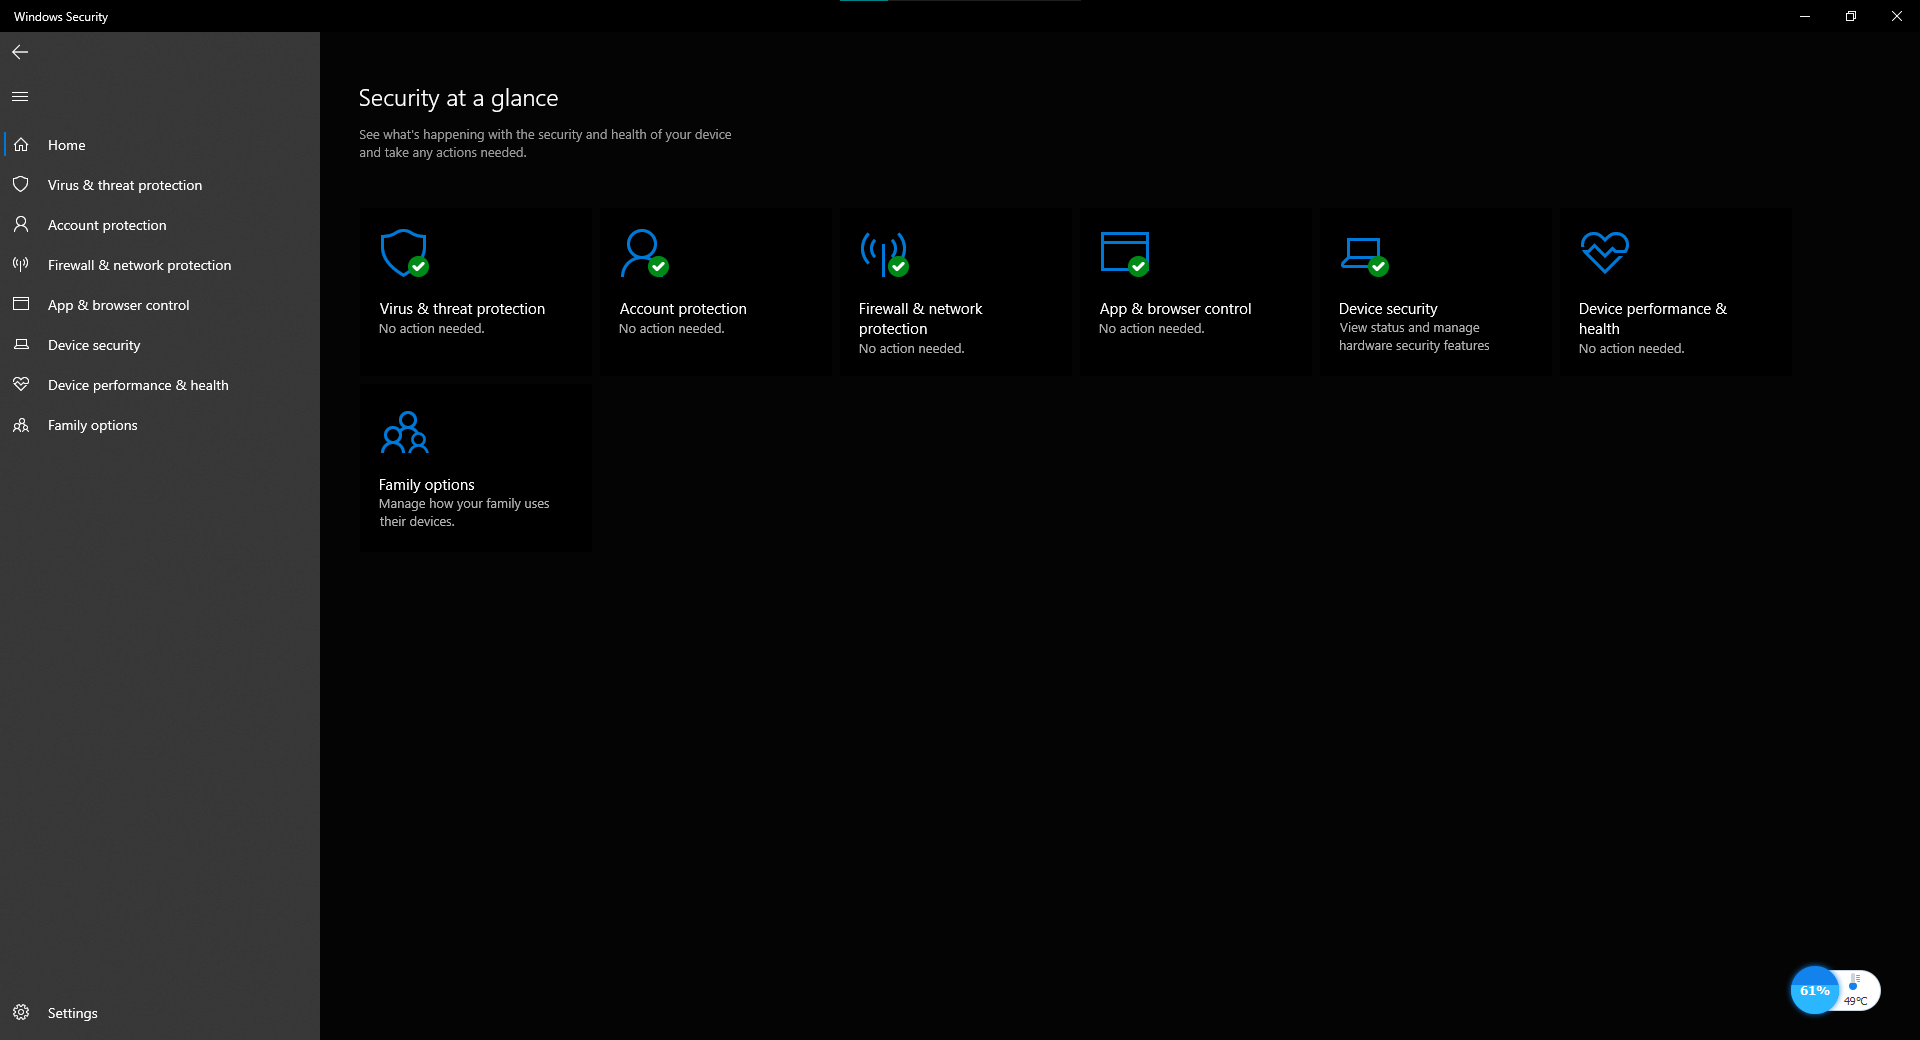Click the large shield icon on Virus & threat protection card
The width and height of the screenshot is (1920, 1040).
404,253
